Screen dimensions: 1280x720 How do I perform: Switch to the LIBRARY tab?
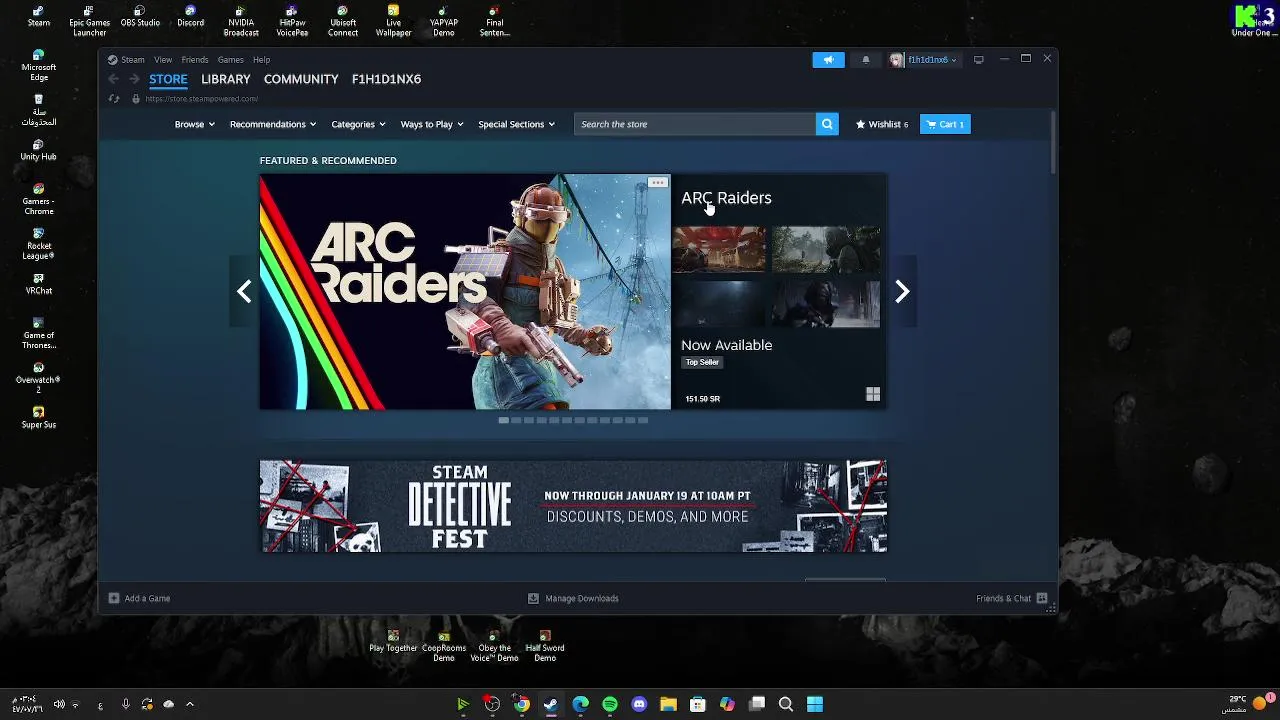tap(226, 79)
